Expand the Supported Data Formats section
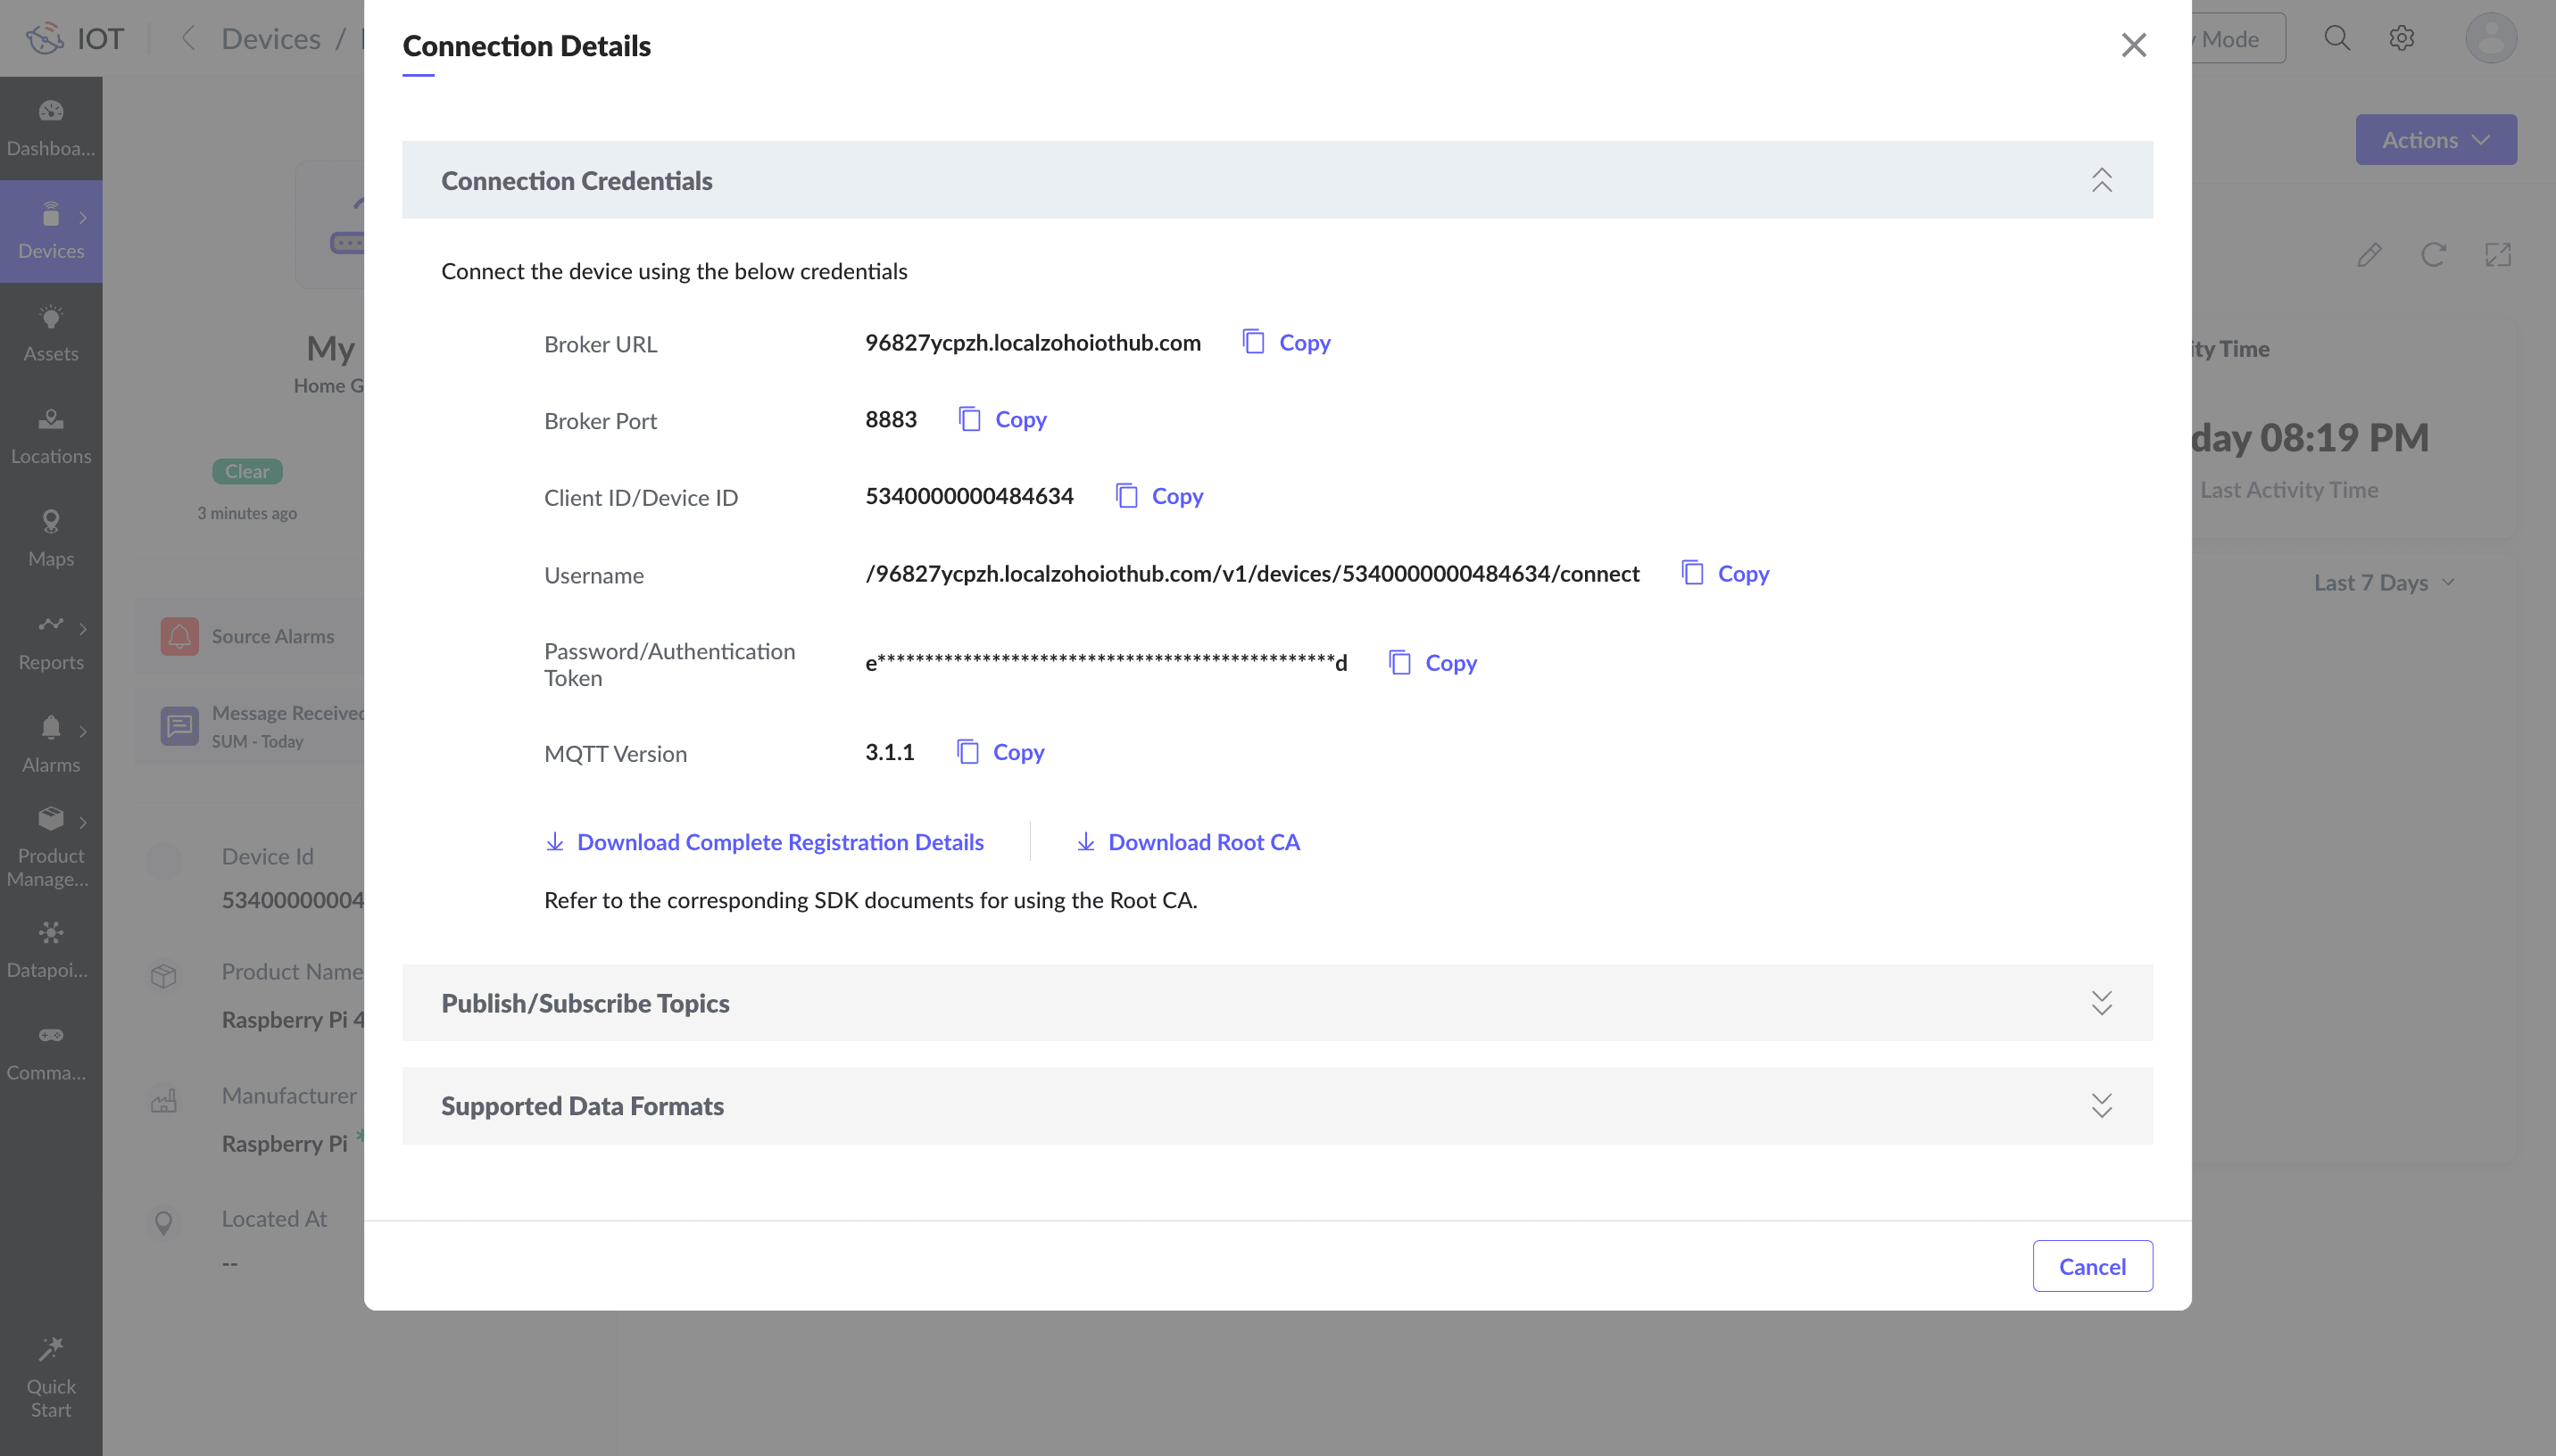Viewport: 2556px width, 1456px height. (x=2101, y=1106)
